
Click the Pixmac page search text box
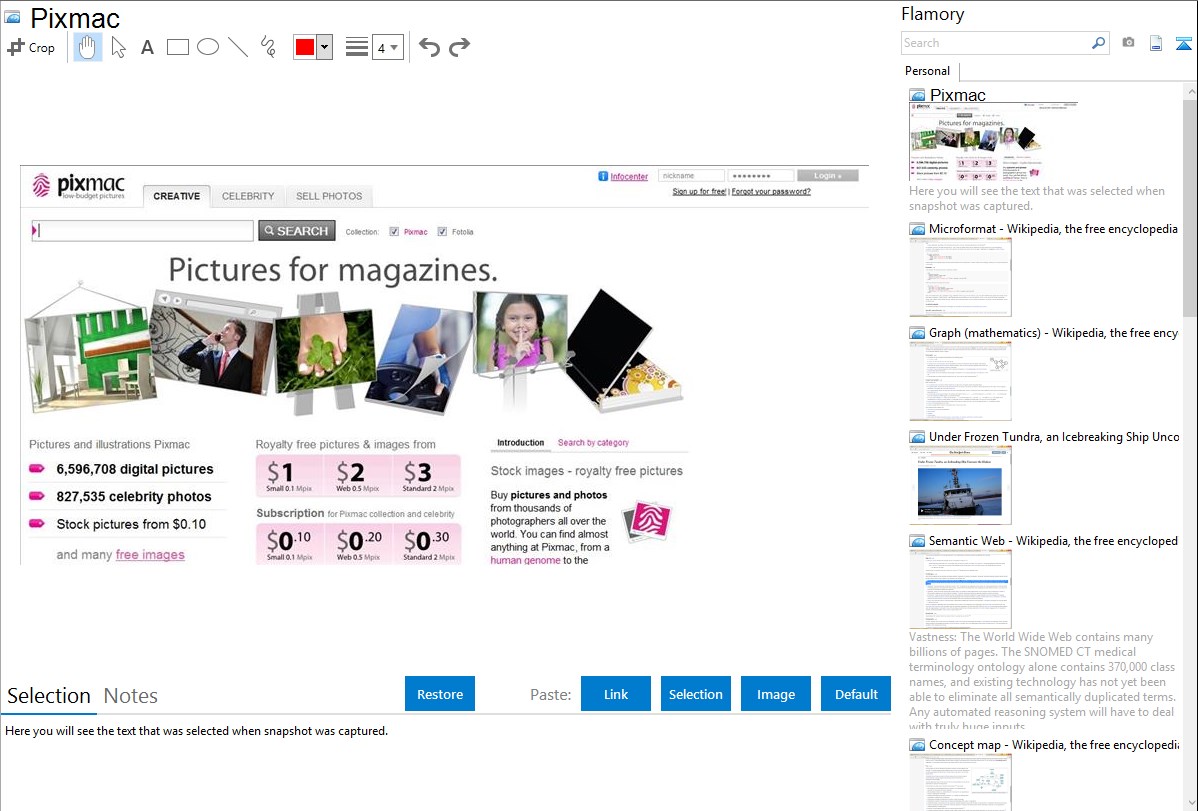143,231
